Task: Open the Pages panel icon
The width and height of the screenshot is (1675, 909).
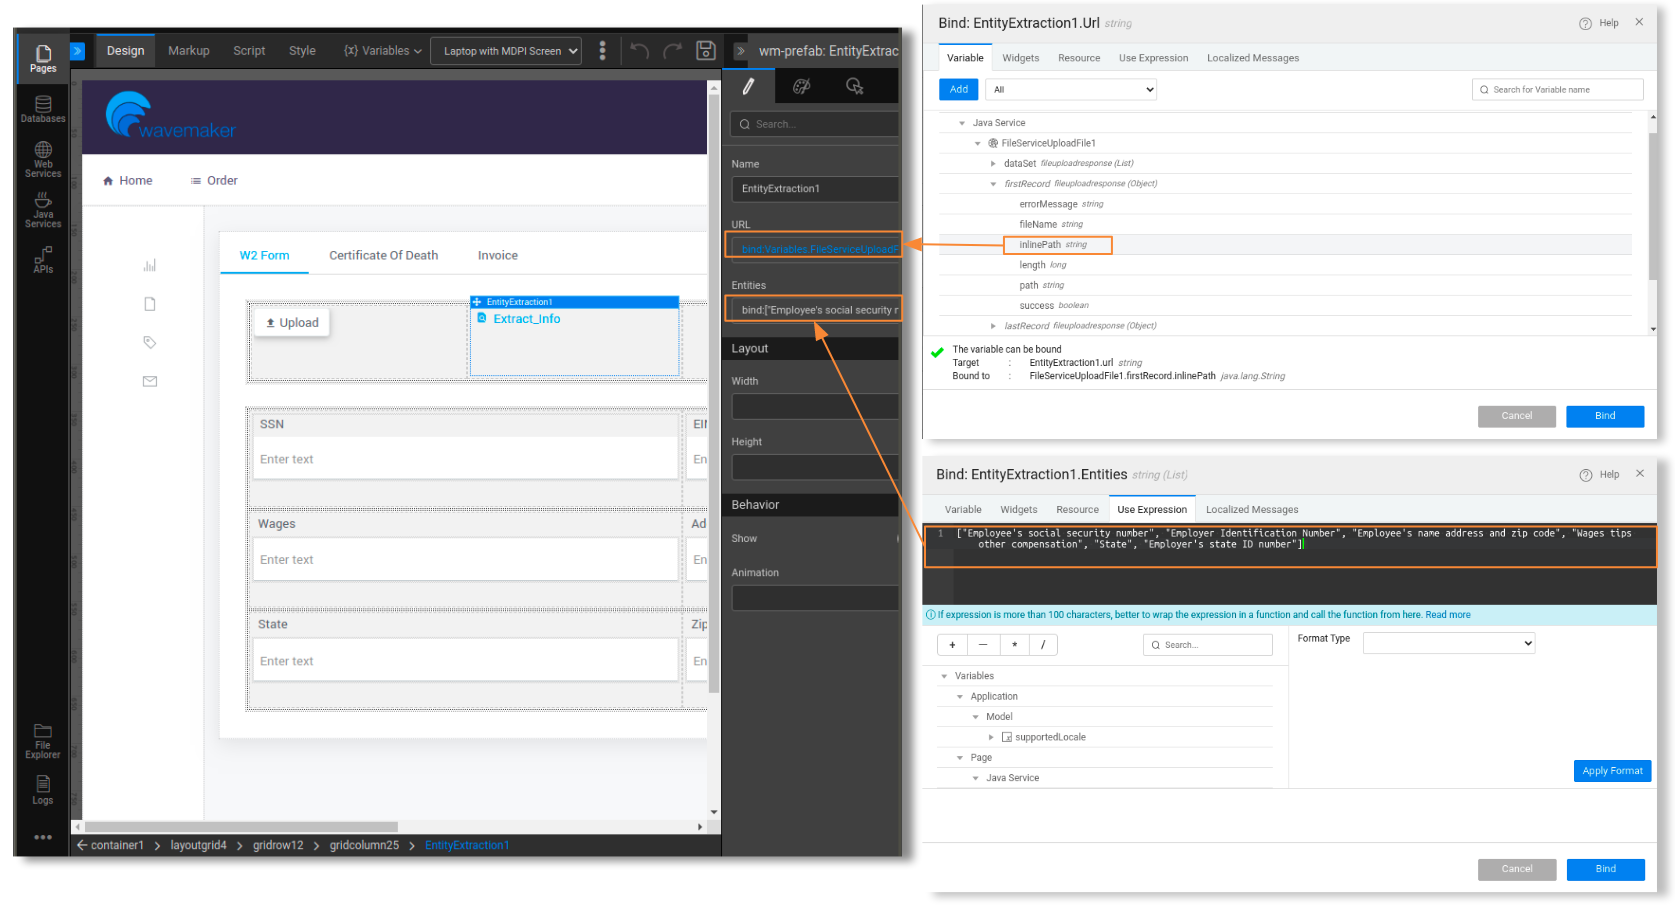Action: click(43, 58)
